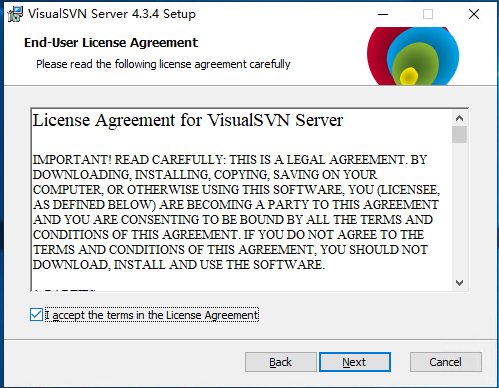
Task: Click the installer icon in the title bar
Action: click(15, 14)
